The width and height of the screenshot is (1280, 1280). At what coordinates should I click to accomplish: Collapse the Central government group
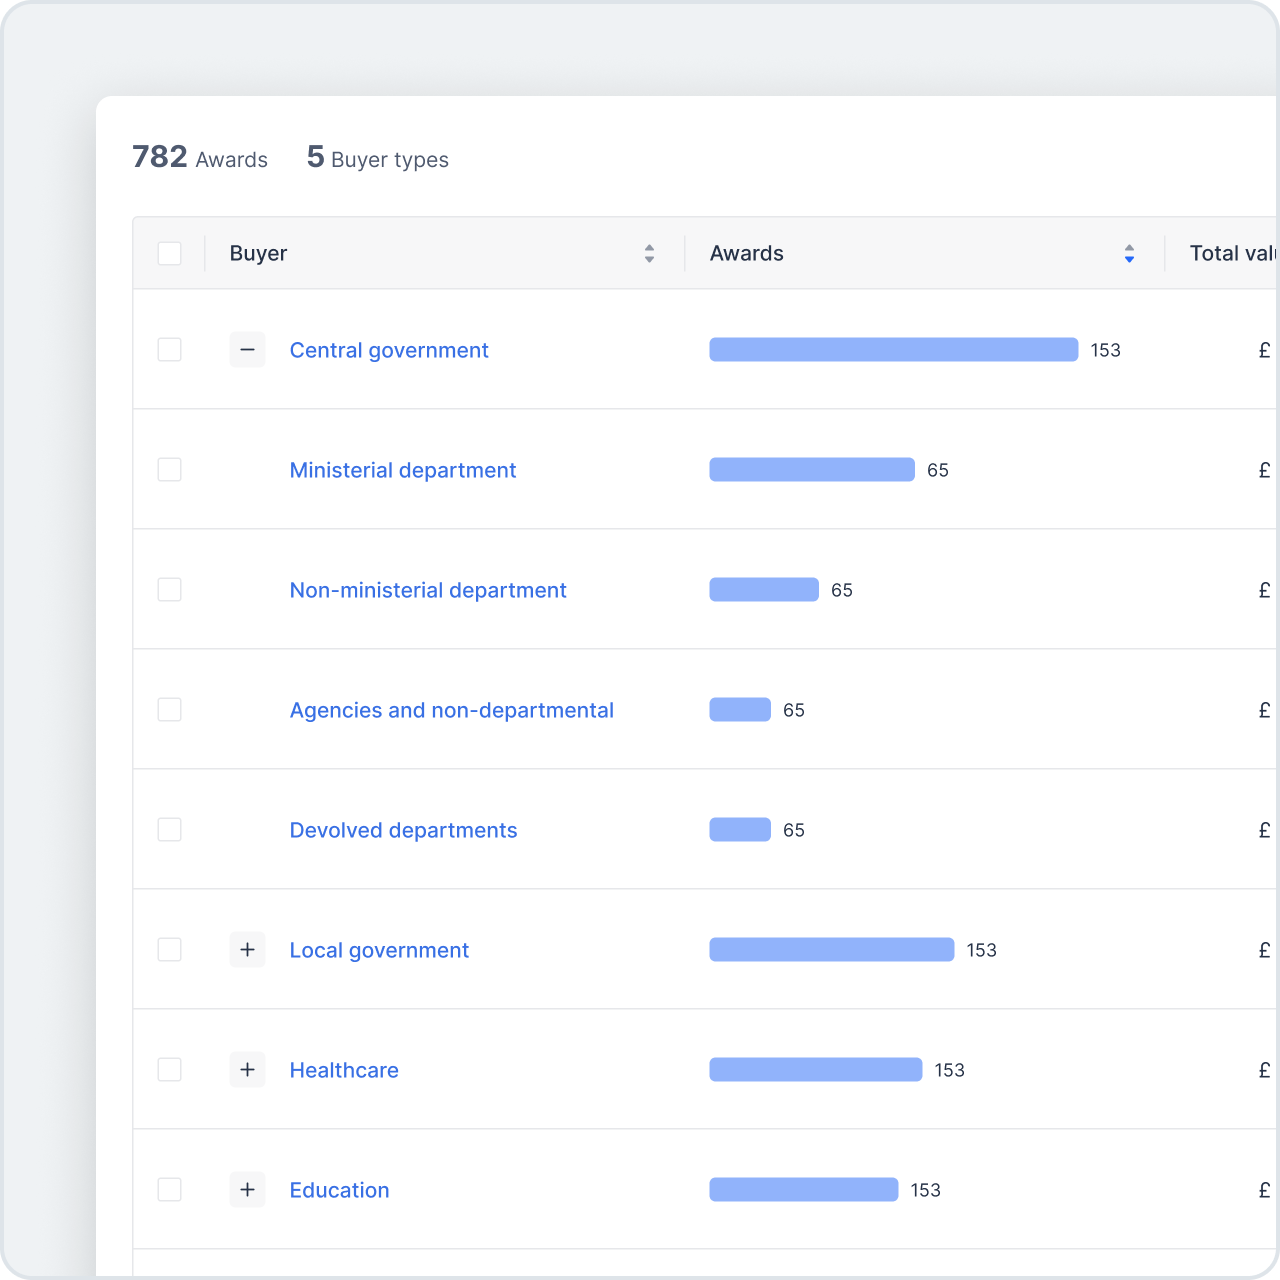pyautogui.click(x=247, y=349)
